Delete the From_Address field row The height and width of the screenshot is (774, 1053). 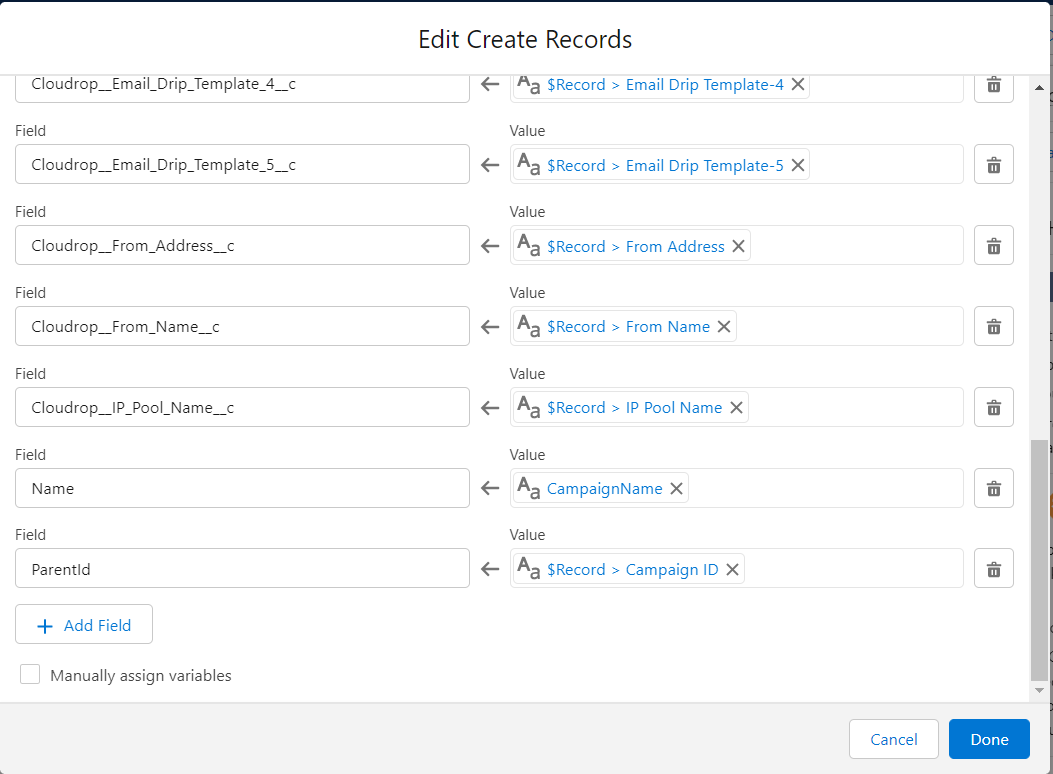point(993,246)
